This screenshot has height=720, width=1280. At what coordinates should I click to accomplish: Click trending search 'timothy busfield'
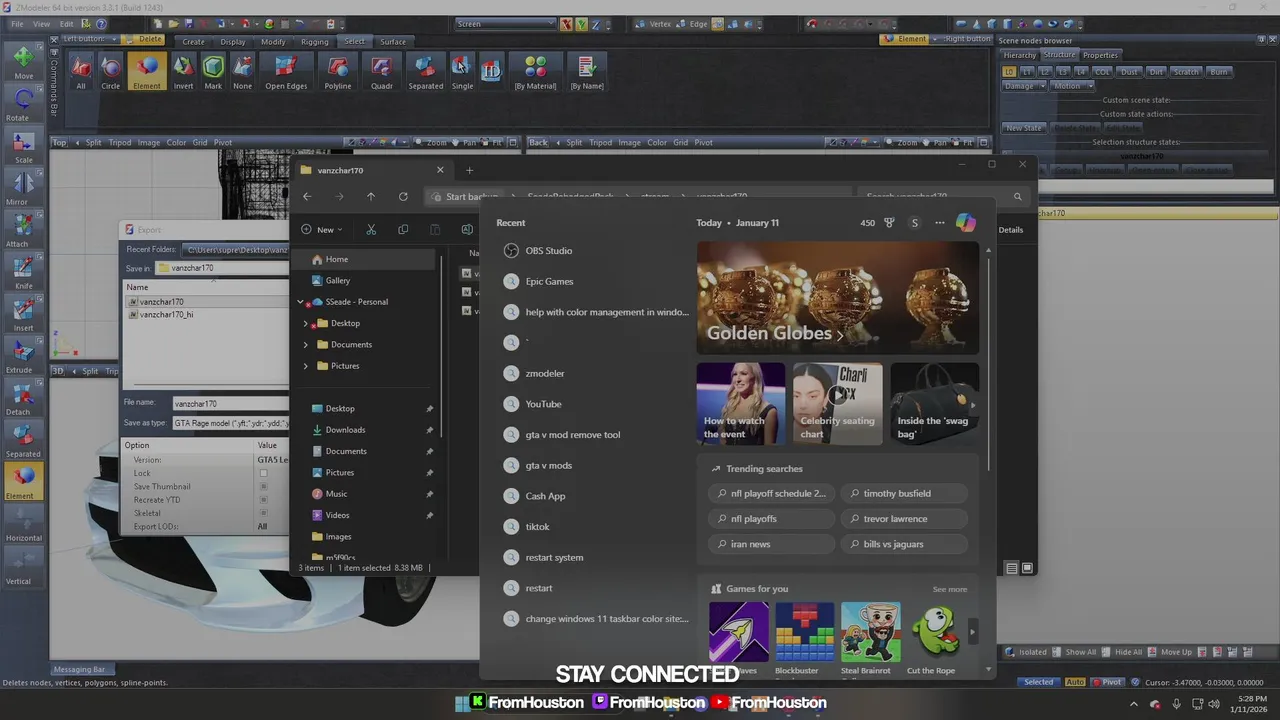(x=903, y=493)
